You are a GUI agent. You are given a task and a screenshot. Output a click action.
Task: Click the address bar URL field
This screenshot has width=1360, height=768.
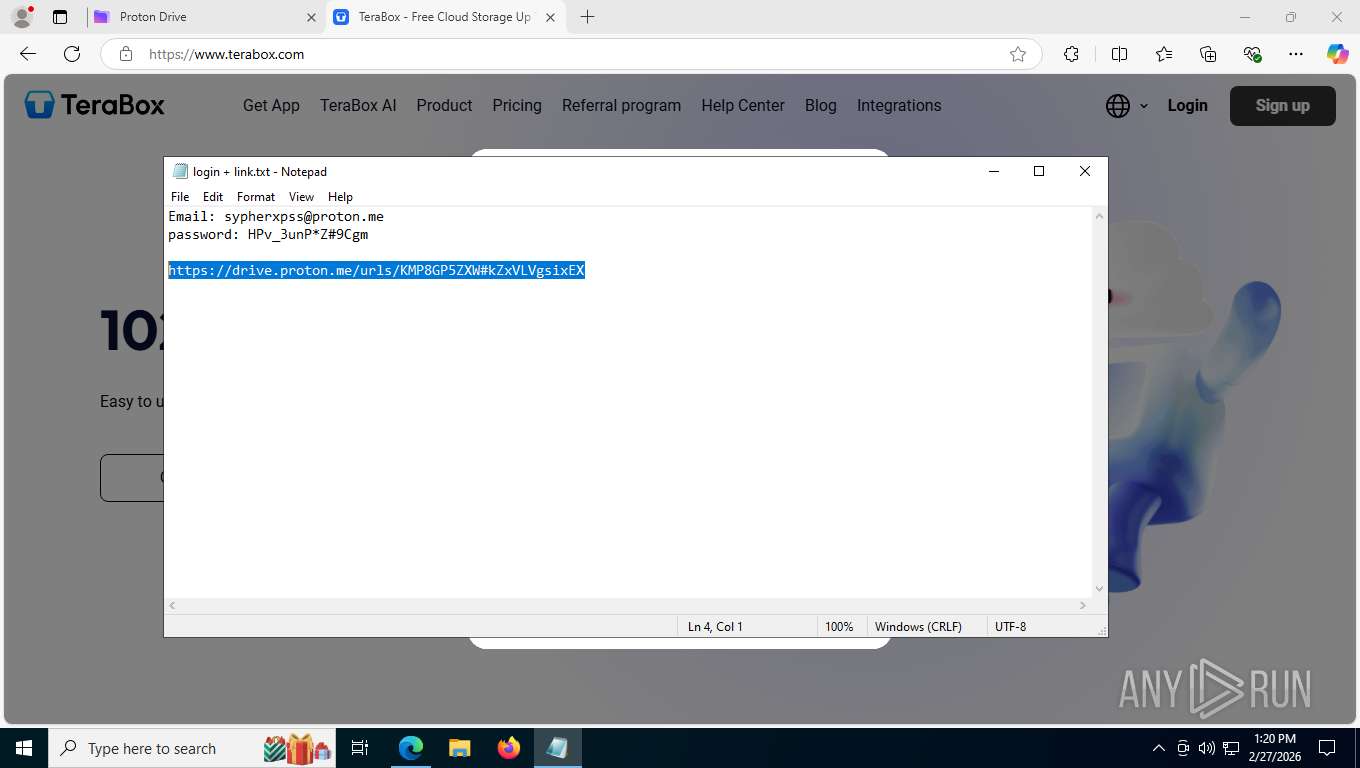[x=570, y=54]
